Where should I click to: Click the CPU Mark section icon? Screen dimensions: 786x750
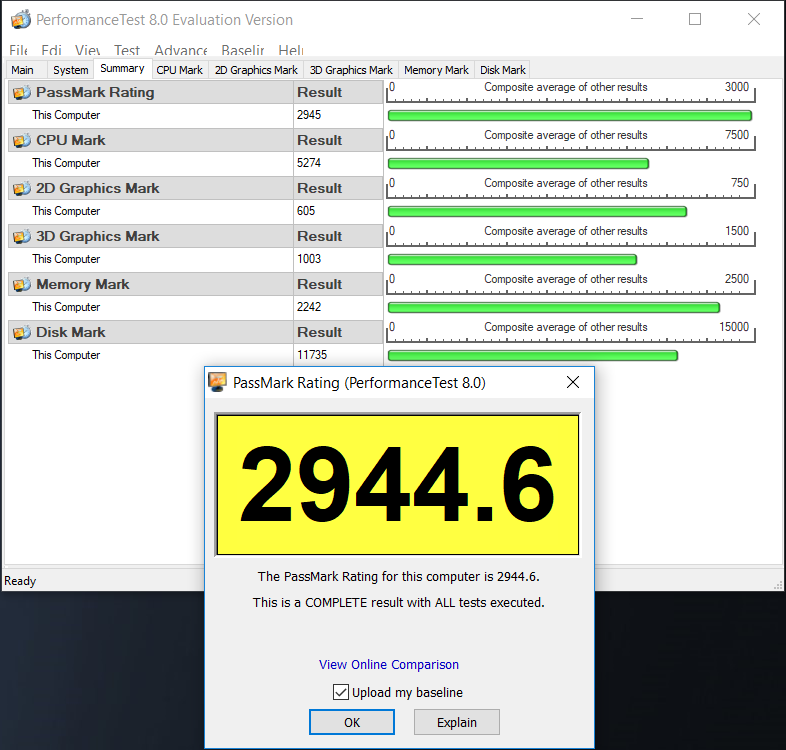[x=22, y=140]
